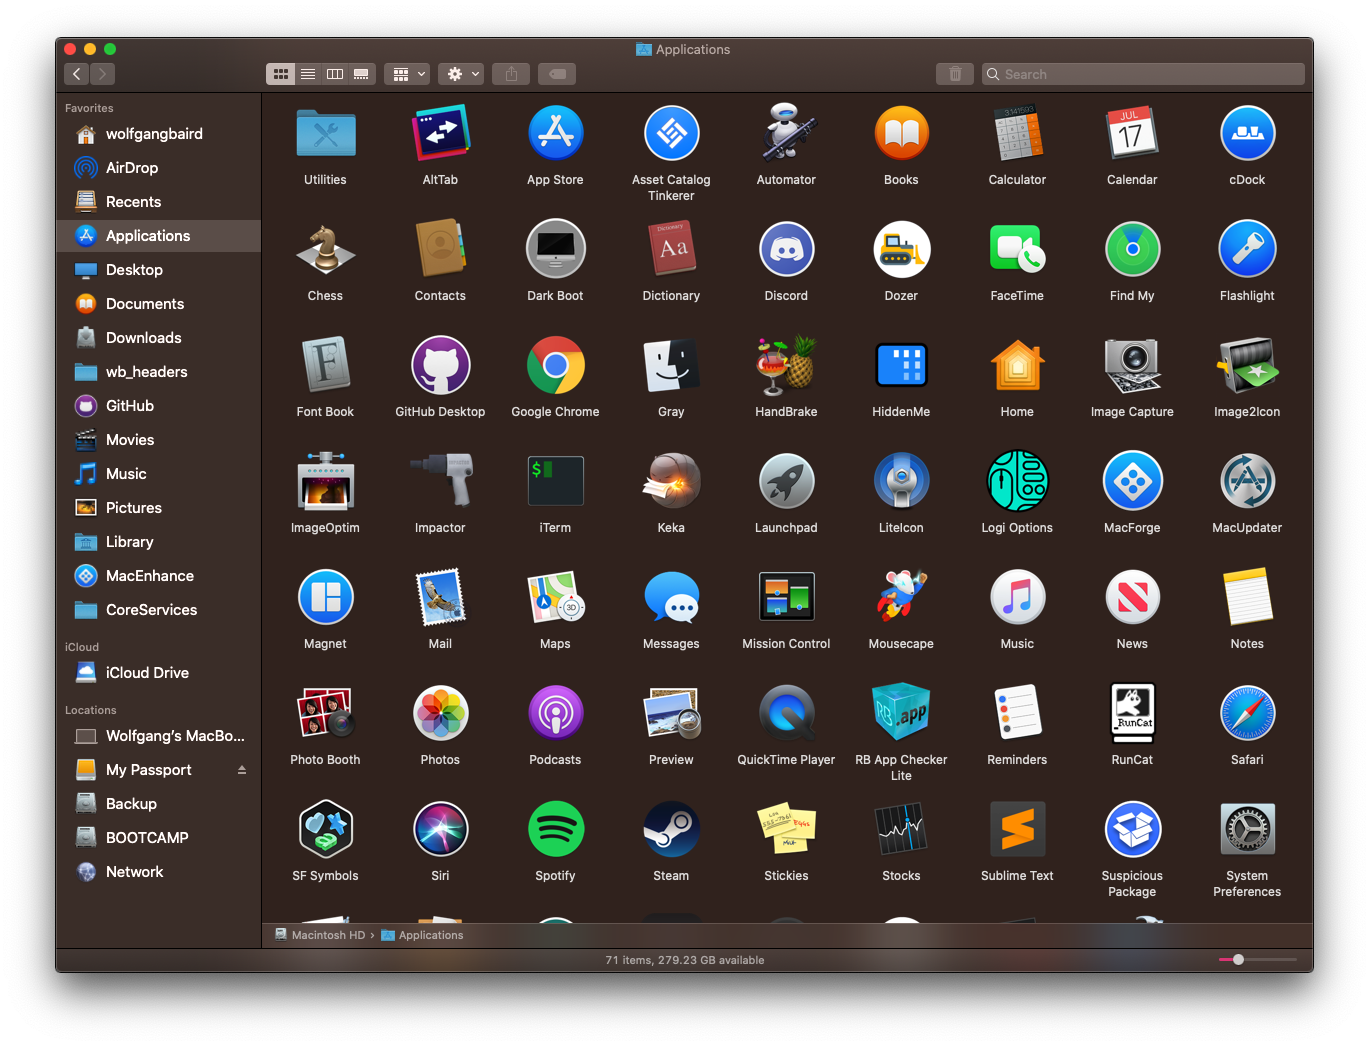Open the Library folder in sidebar
The height and width of the screenshot is (1046, 1369).
coord(158,542)
